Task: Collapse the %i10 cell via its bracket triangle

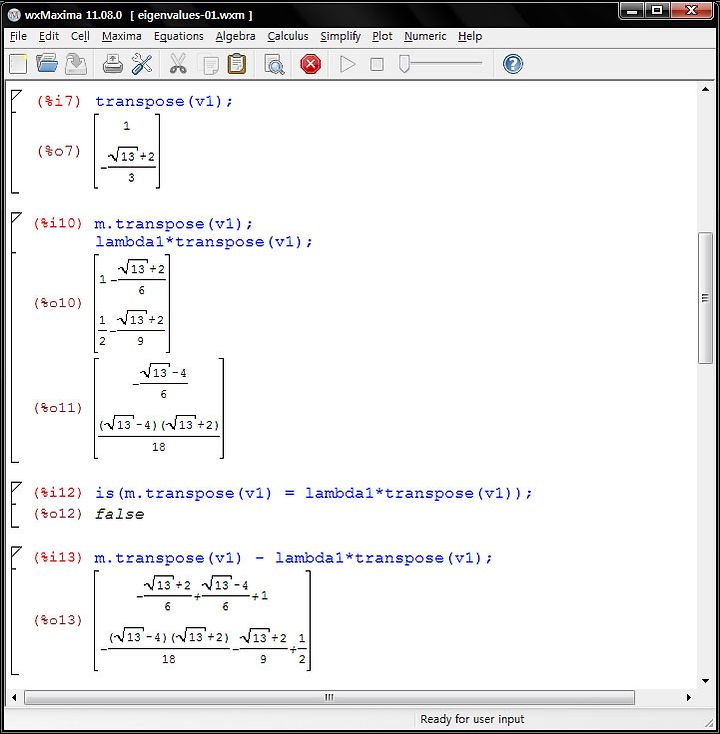Action: point(16,217)
